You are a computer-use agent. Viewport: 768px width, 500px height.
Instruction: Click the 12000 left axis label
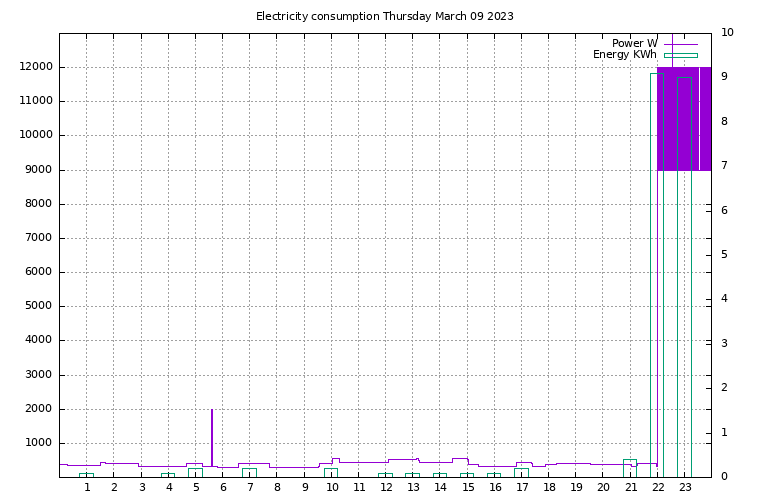pyautogui.click(x=36, y=67)
